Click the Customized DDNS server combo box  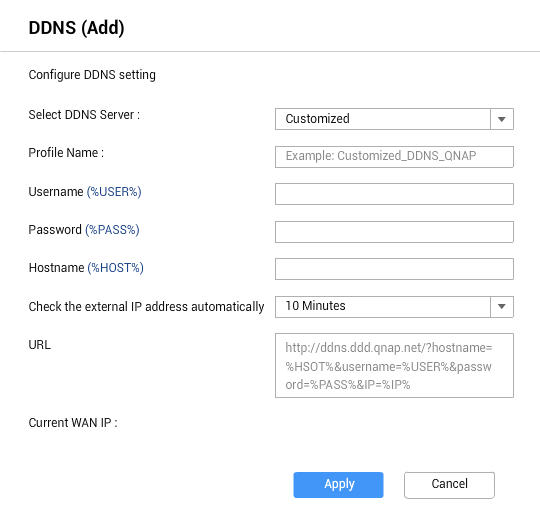383,119
